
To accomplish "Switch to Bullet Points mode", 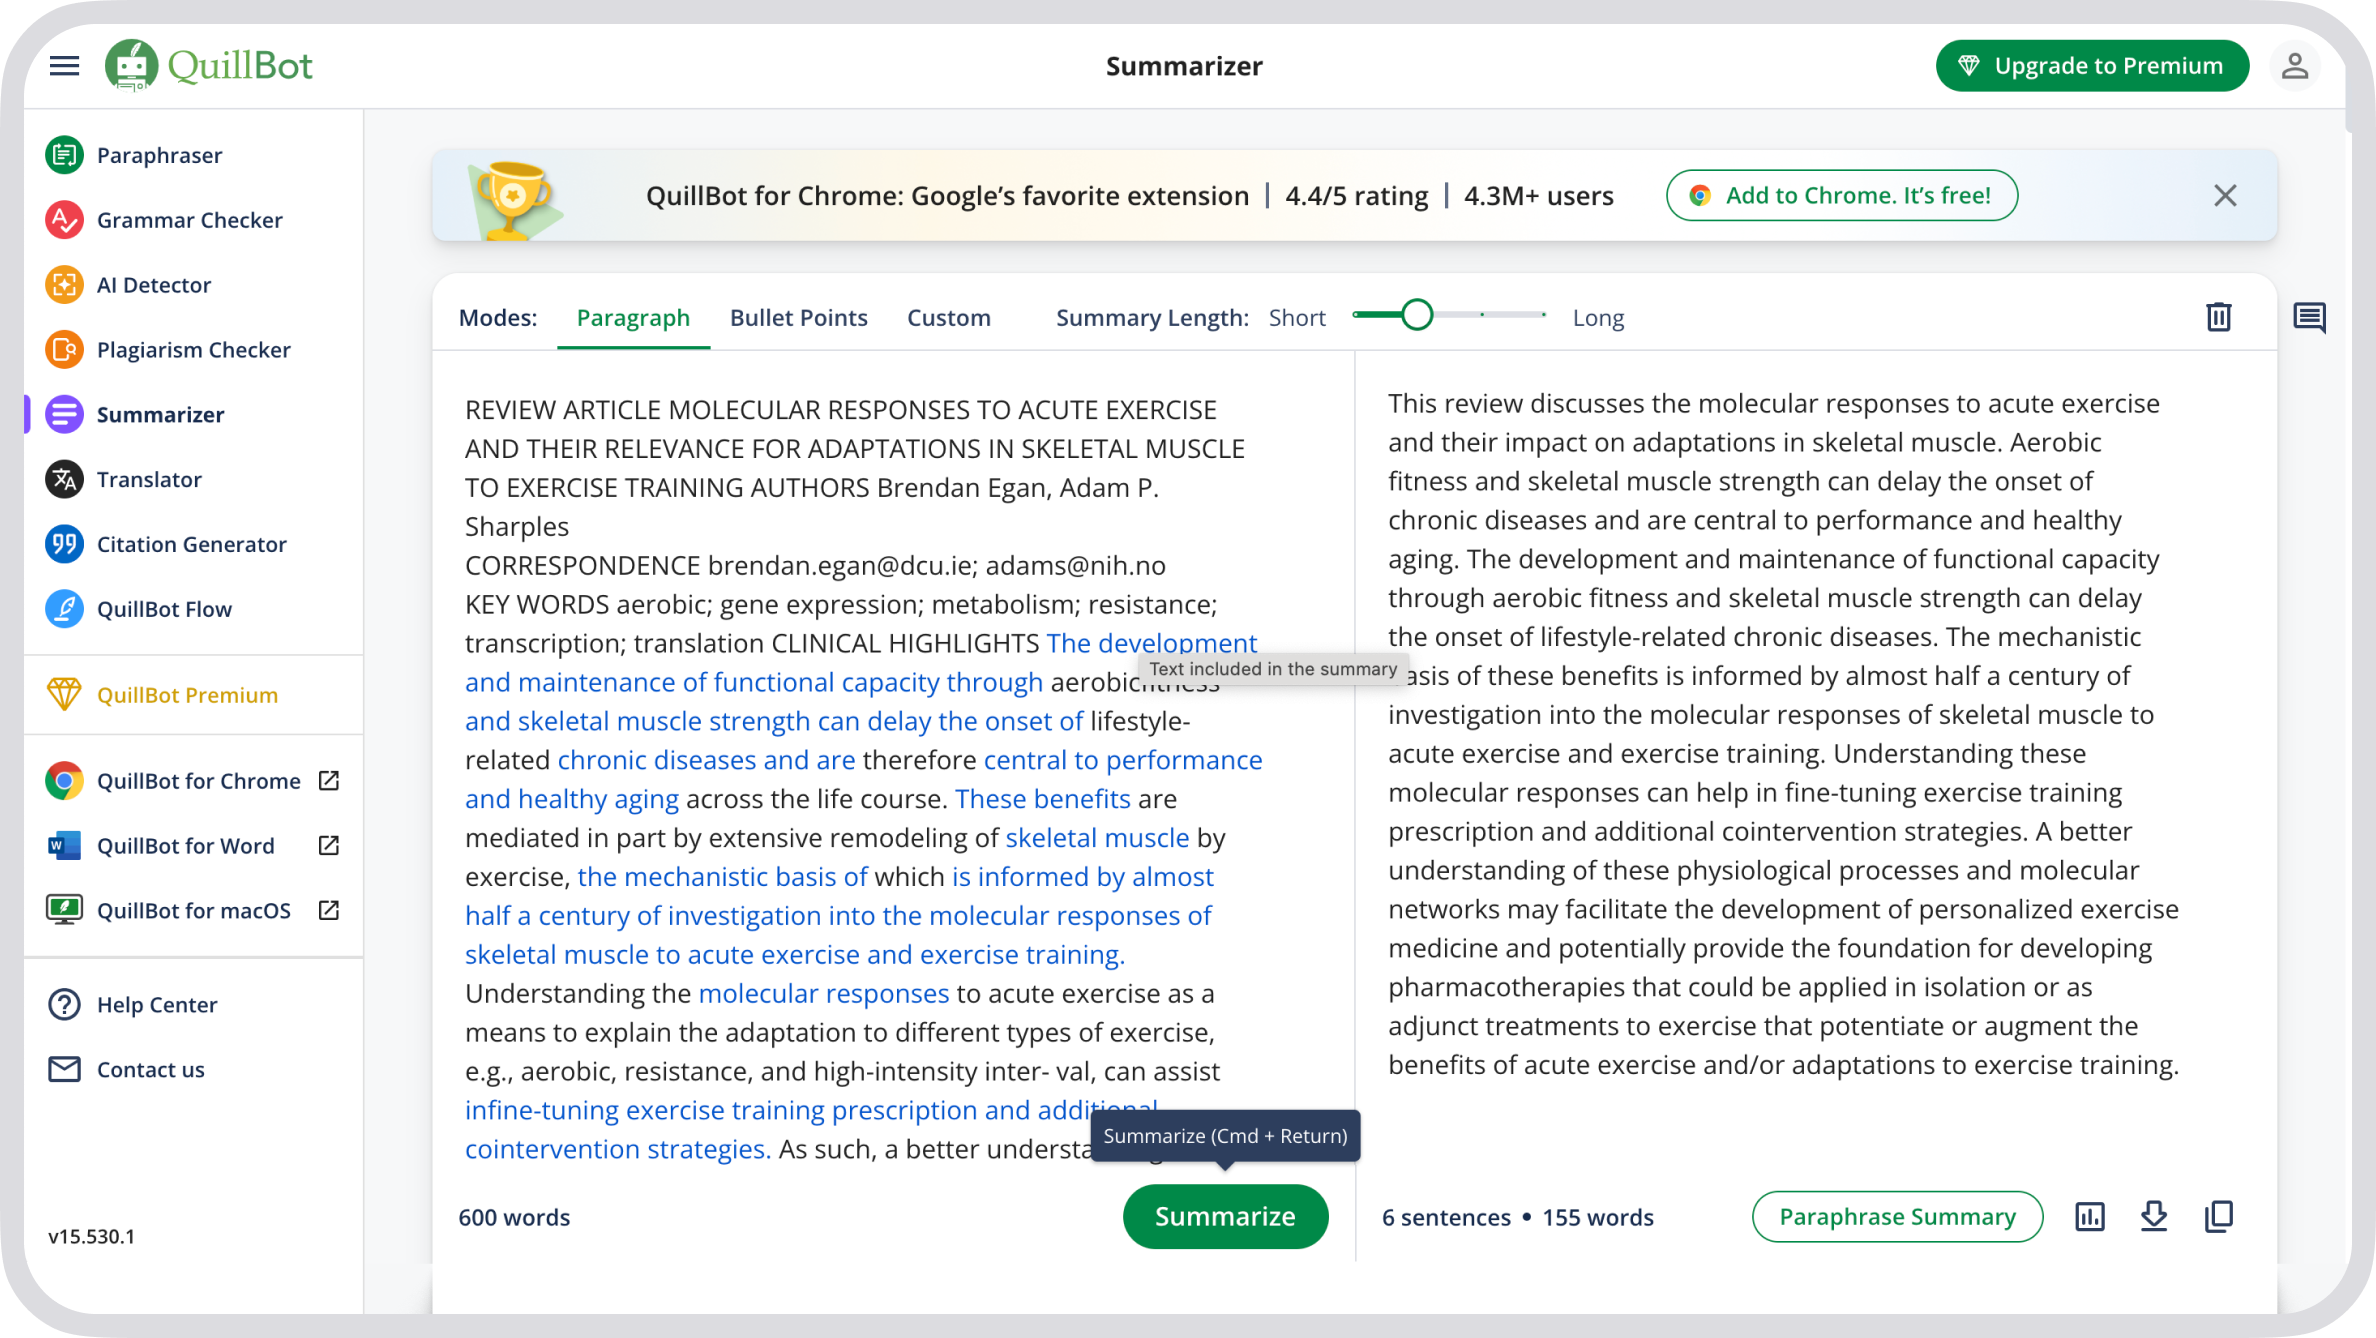I will [798, 318].
